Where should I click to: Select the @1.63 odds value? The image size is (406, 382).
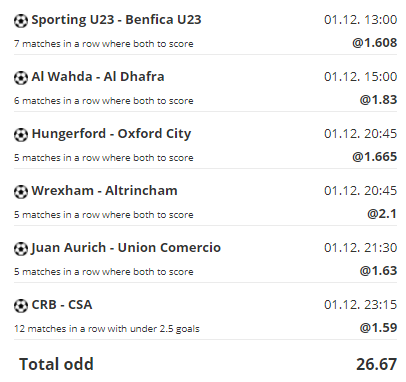pos(378,271)
